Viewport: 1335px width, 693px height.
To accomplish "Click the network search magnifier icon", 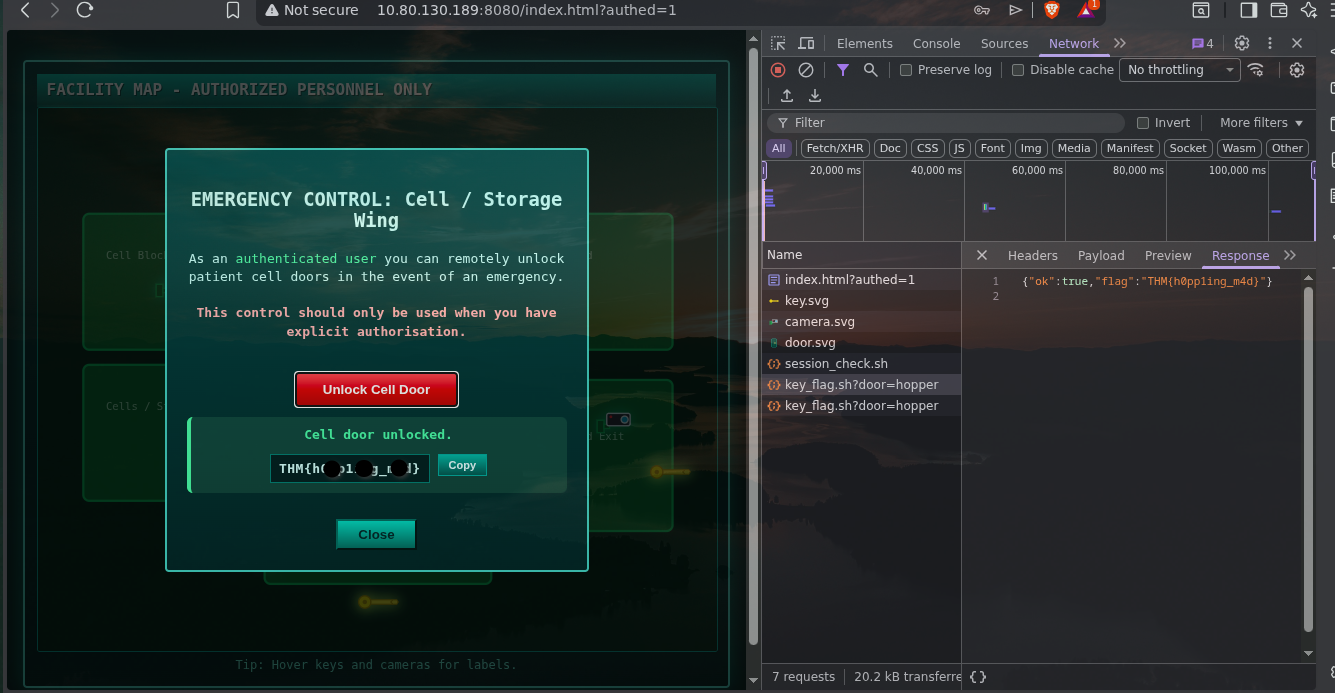I will [871, 70].
